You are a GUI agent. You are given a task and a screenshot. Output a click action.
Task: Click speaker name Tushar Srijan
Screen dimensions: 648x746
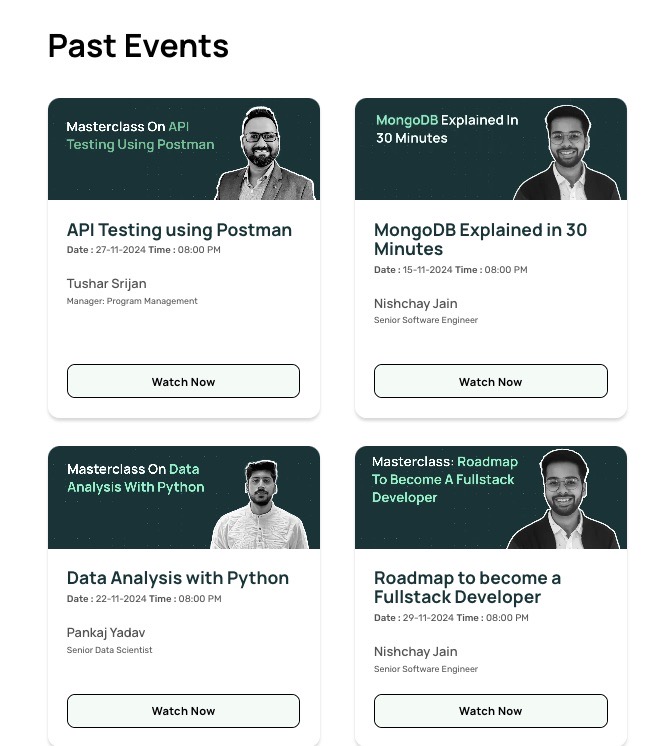coord(107,284)
